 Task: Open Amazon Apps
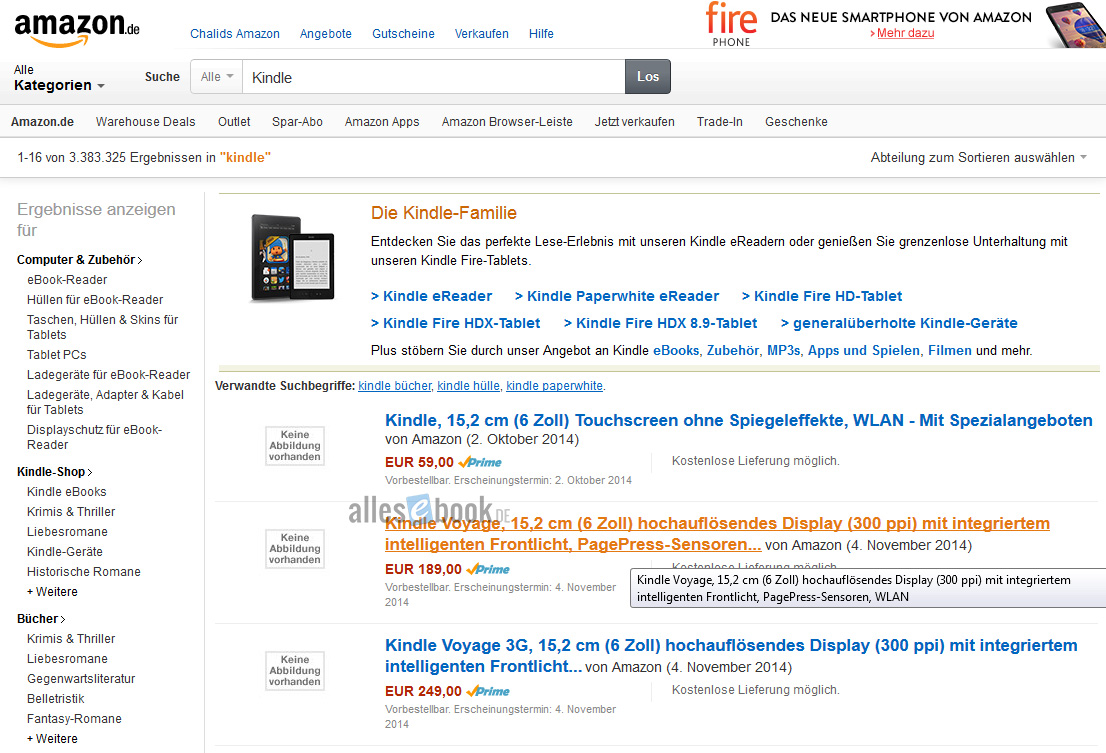pos(382,122)
